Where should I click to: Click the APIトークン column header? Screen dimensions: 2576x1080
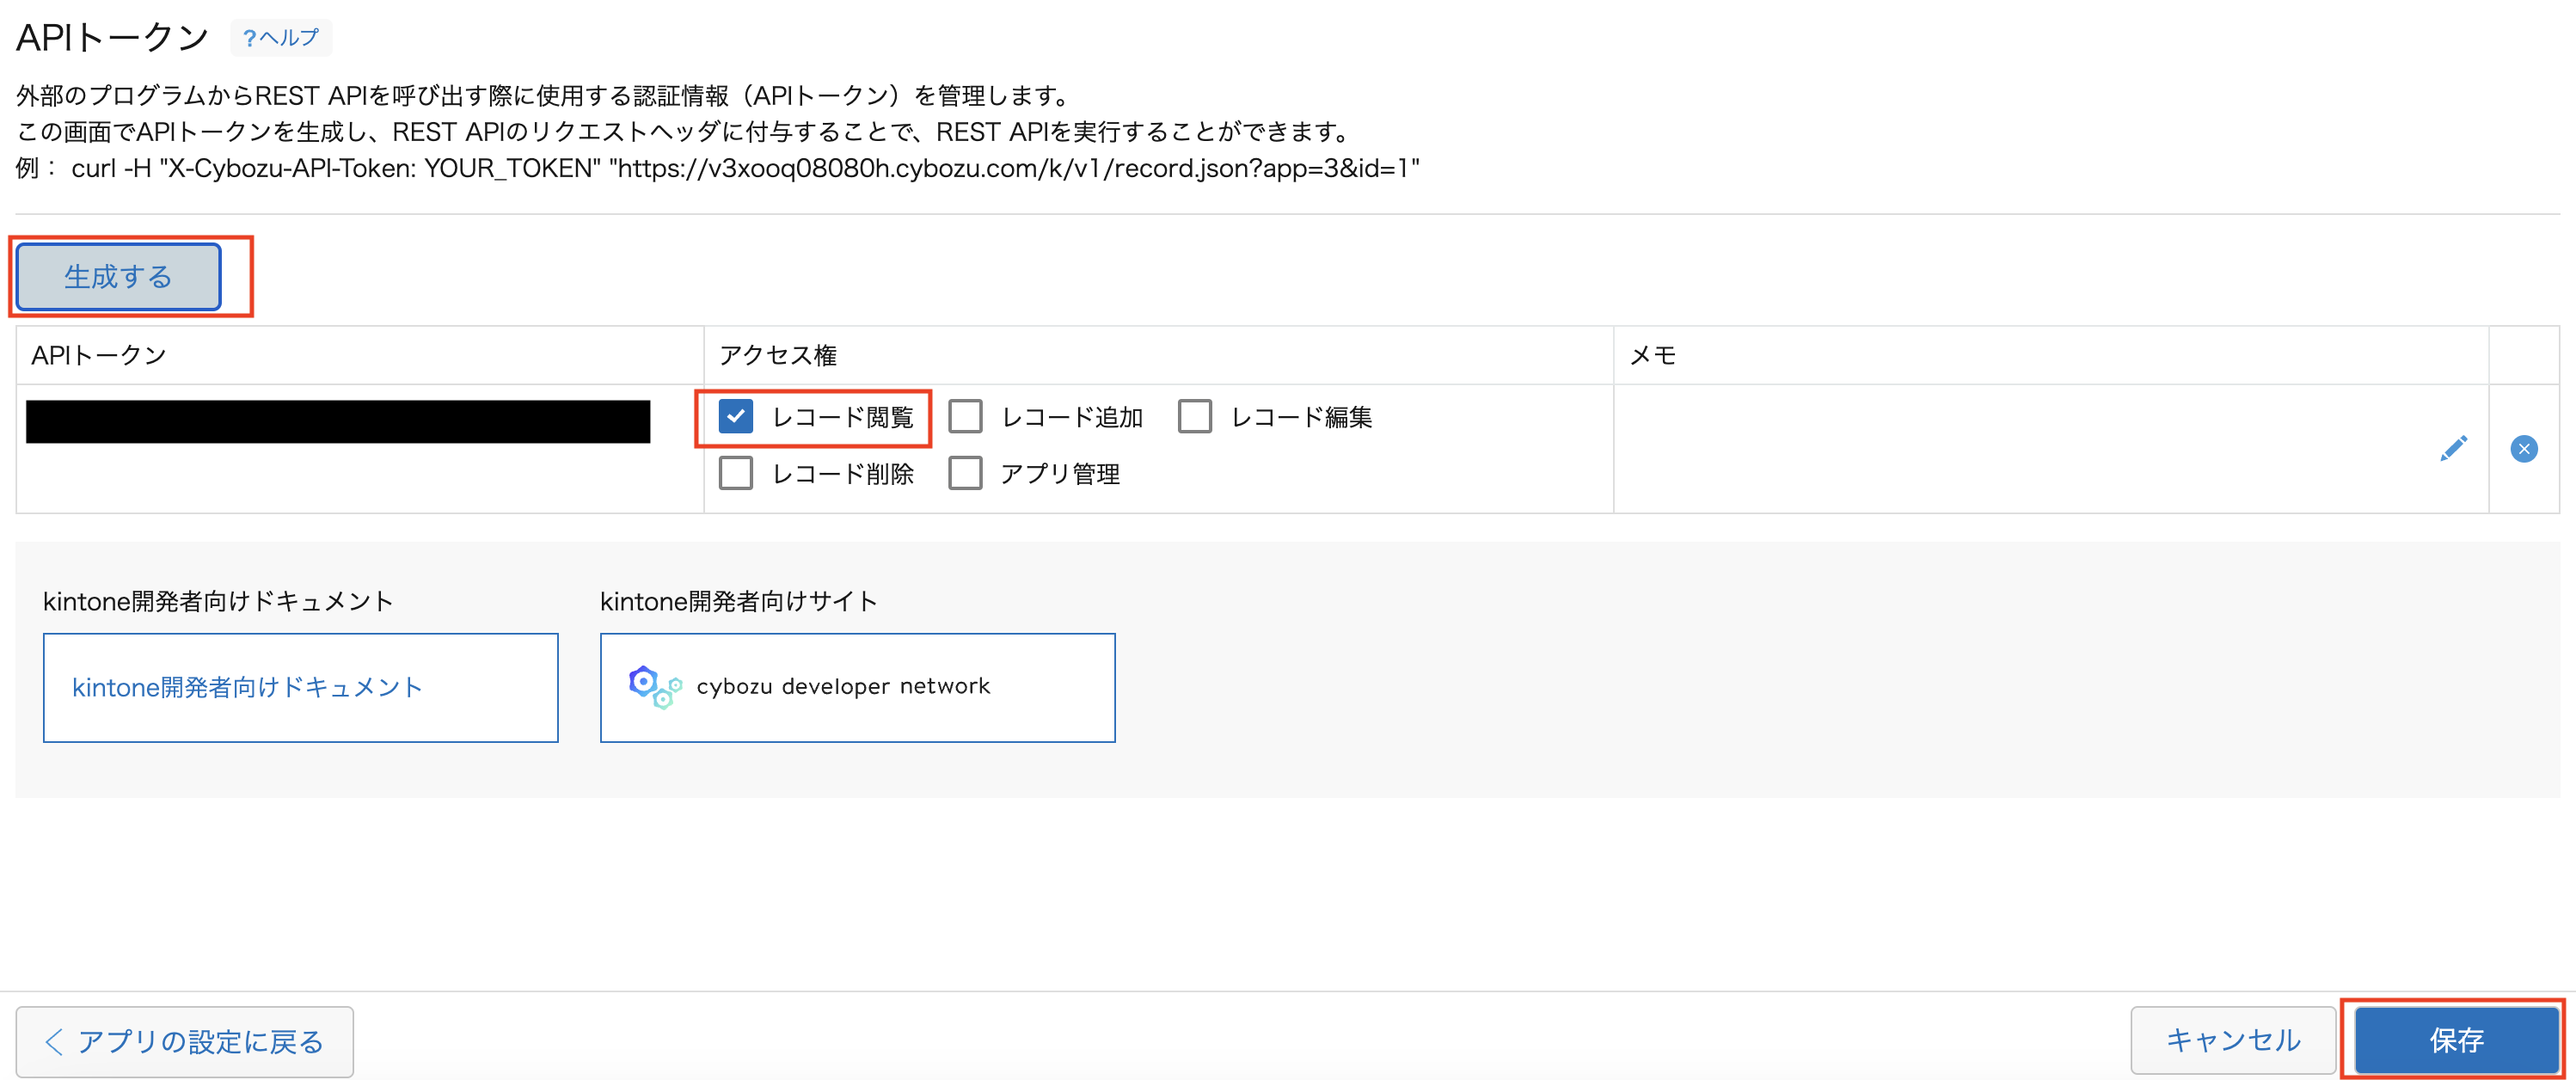click(99, 355)
